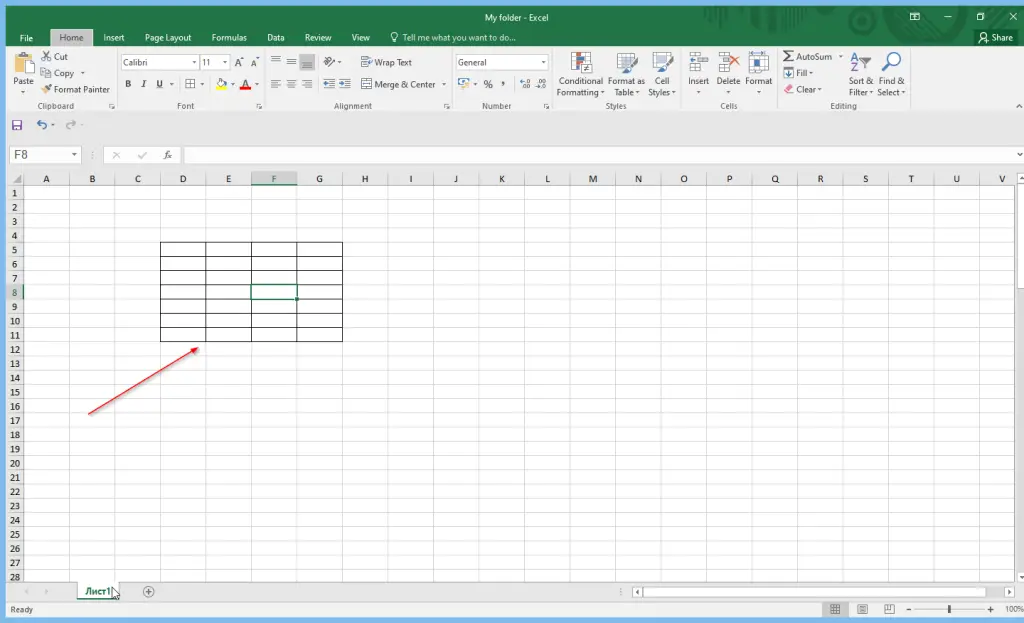Open Conditional Formatting

tap(580, 74)
